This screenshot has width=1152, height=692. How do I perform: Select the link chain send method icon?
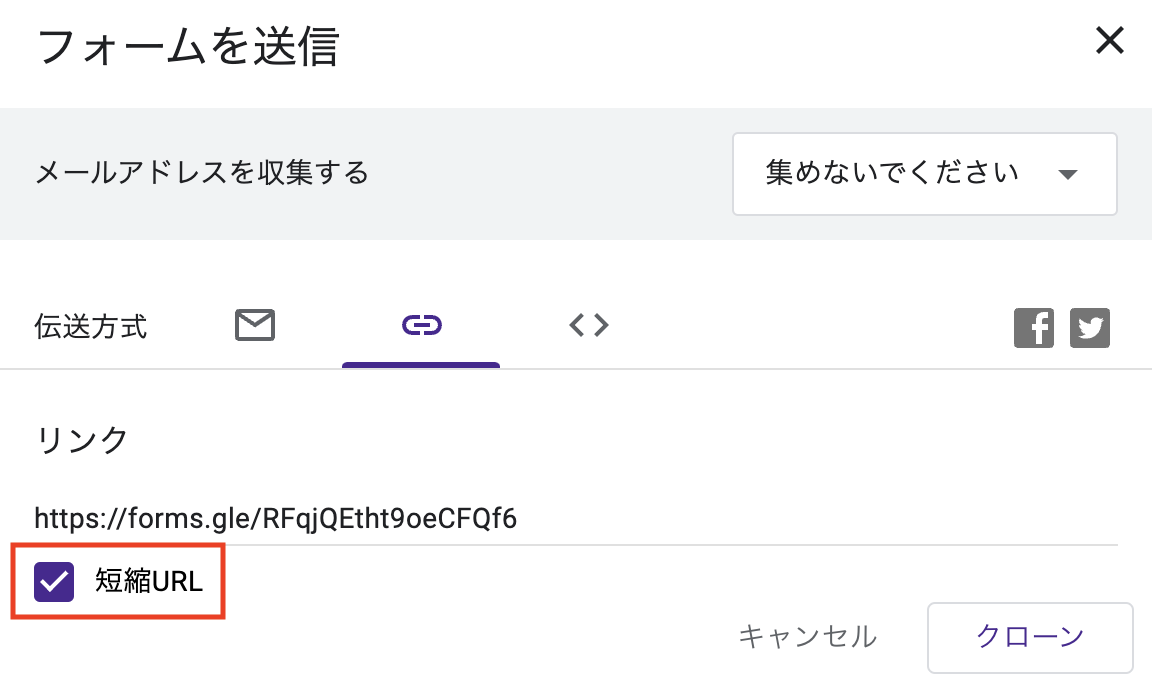tap(422, 325)
